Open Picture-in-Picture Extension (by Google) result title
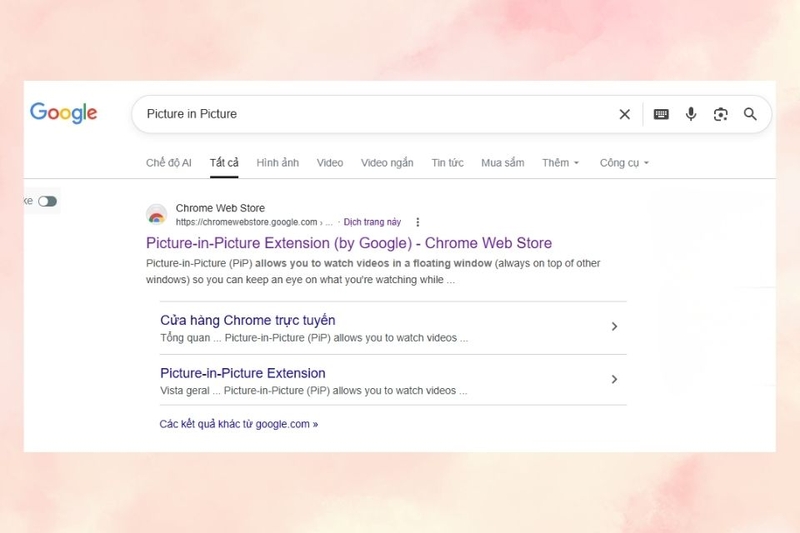The image size is (800, 533). tap(349, 243)
